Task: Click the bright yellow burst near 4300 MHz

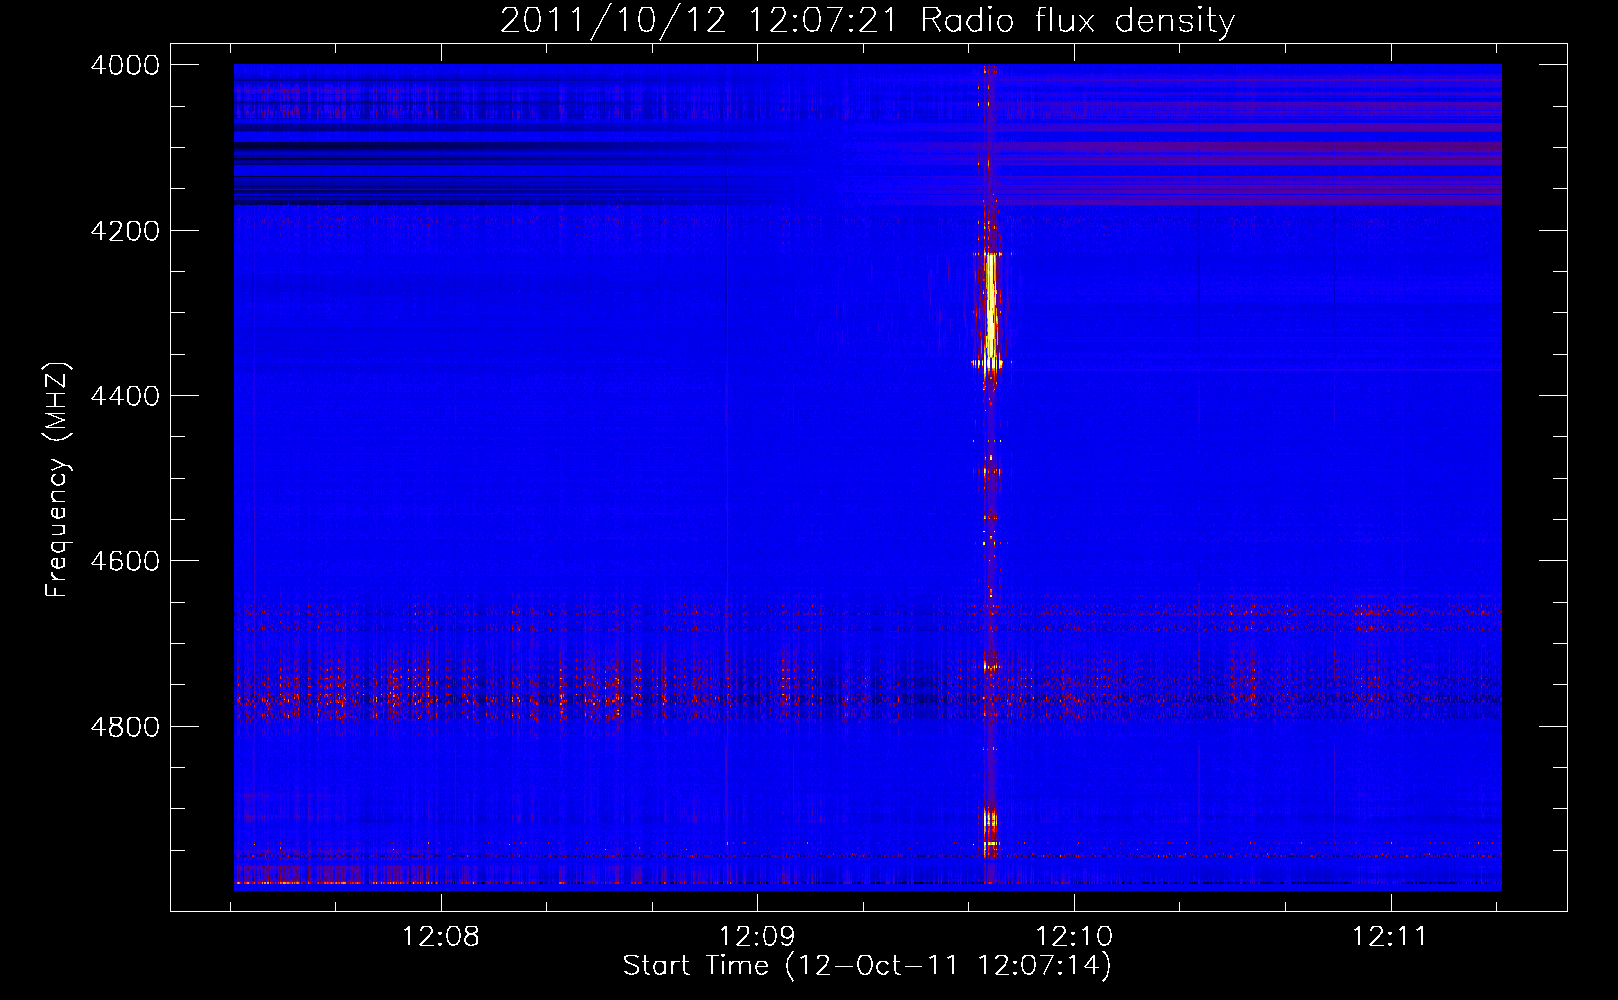Action: [x=990, y=310]
